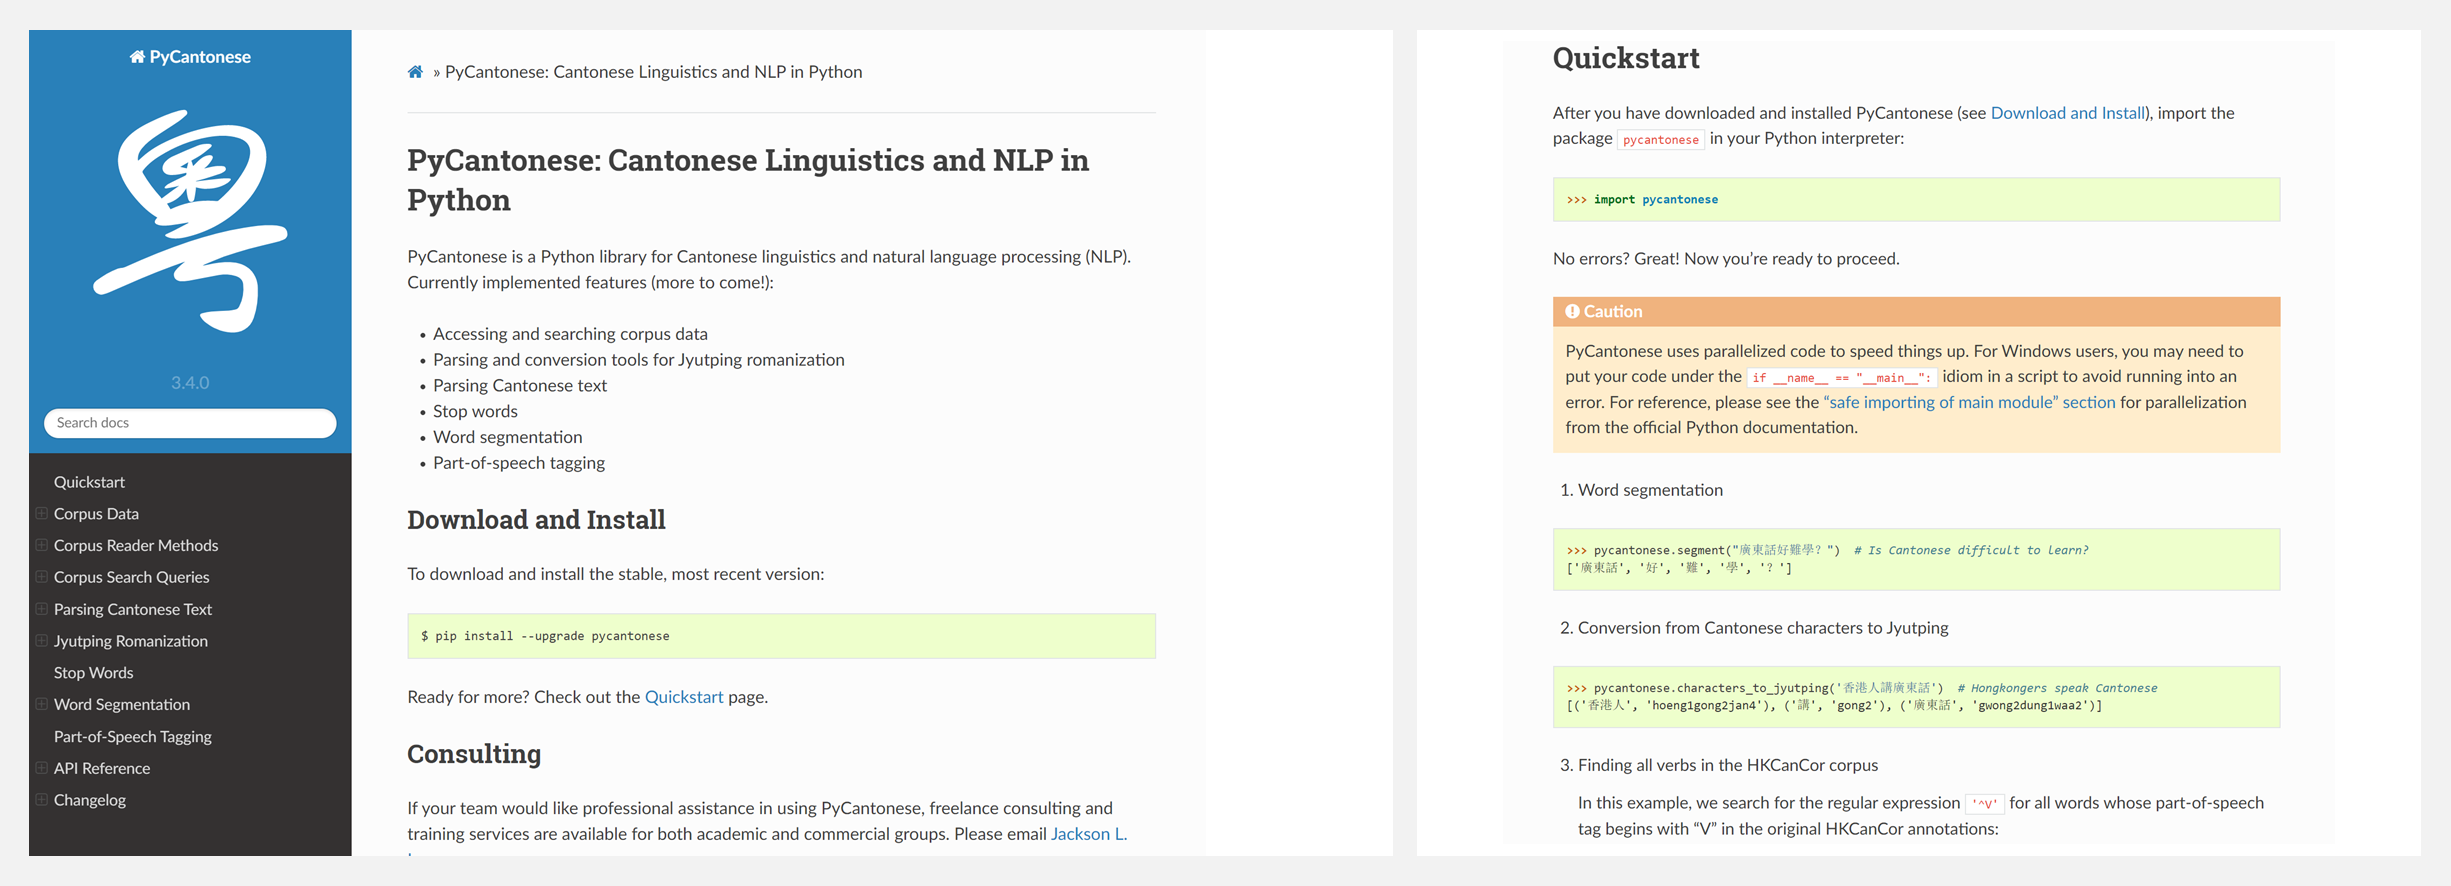Open Word Segmentation page
Viewport: 2451px width, 886px height.
pos(122,705)
